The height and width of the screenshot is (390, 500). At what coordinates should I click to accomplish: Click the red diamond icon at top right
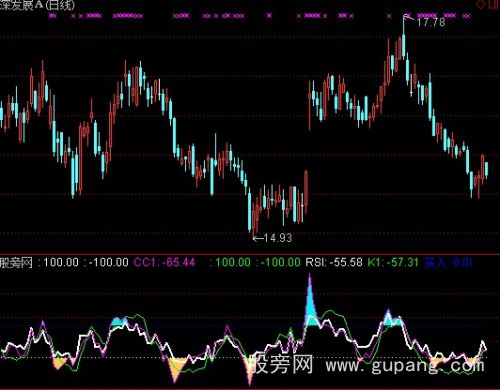[481, 4]
